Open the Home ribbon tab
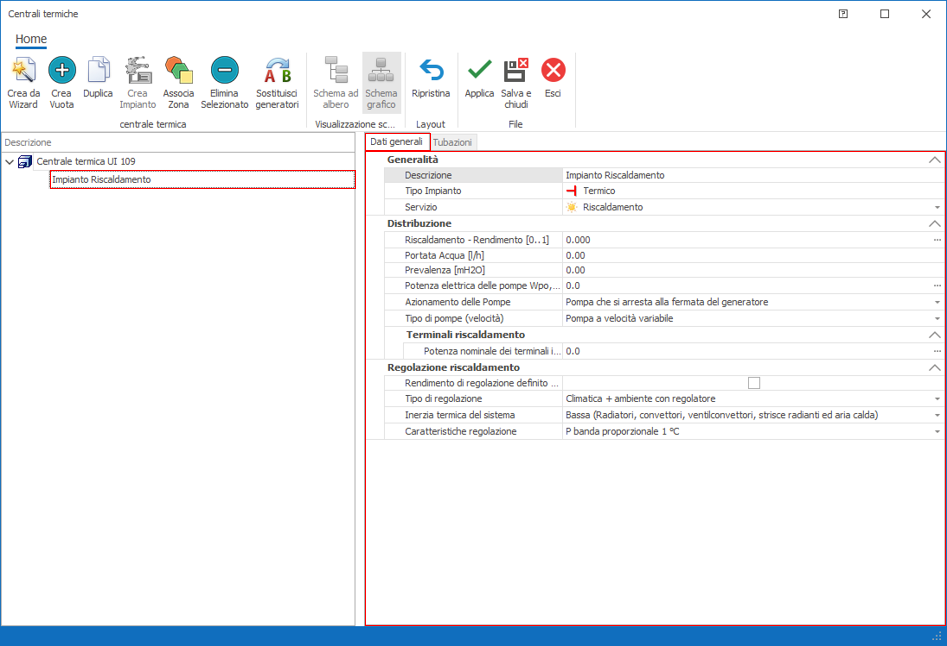This screenshot has height=646, width=947. [31, 39]
